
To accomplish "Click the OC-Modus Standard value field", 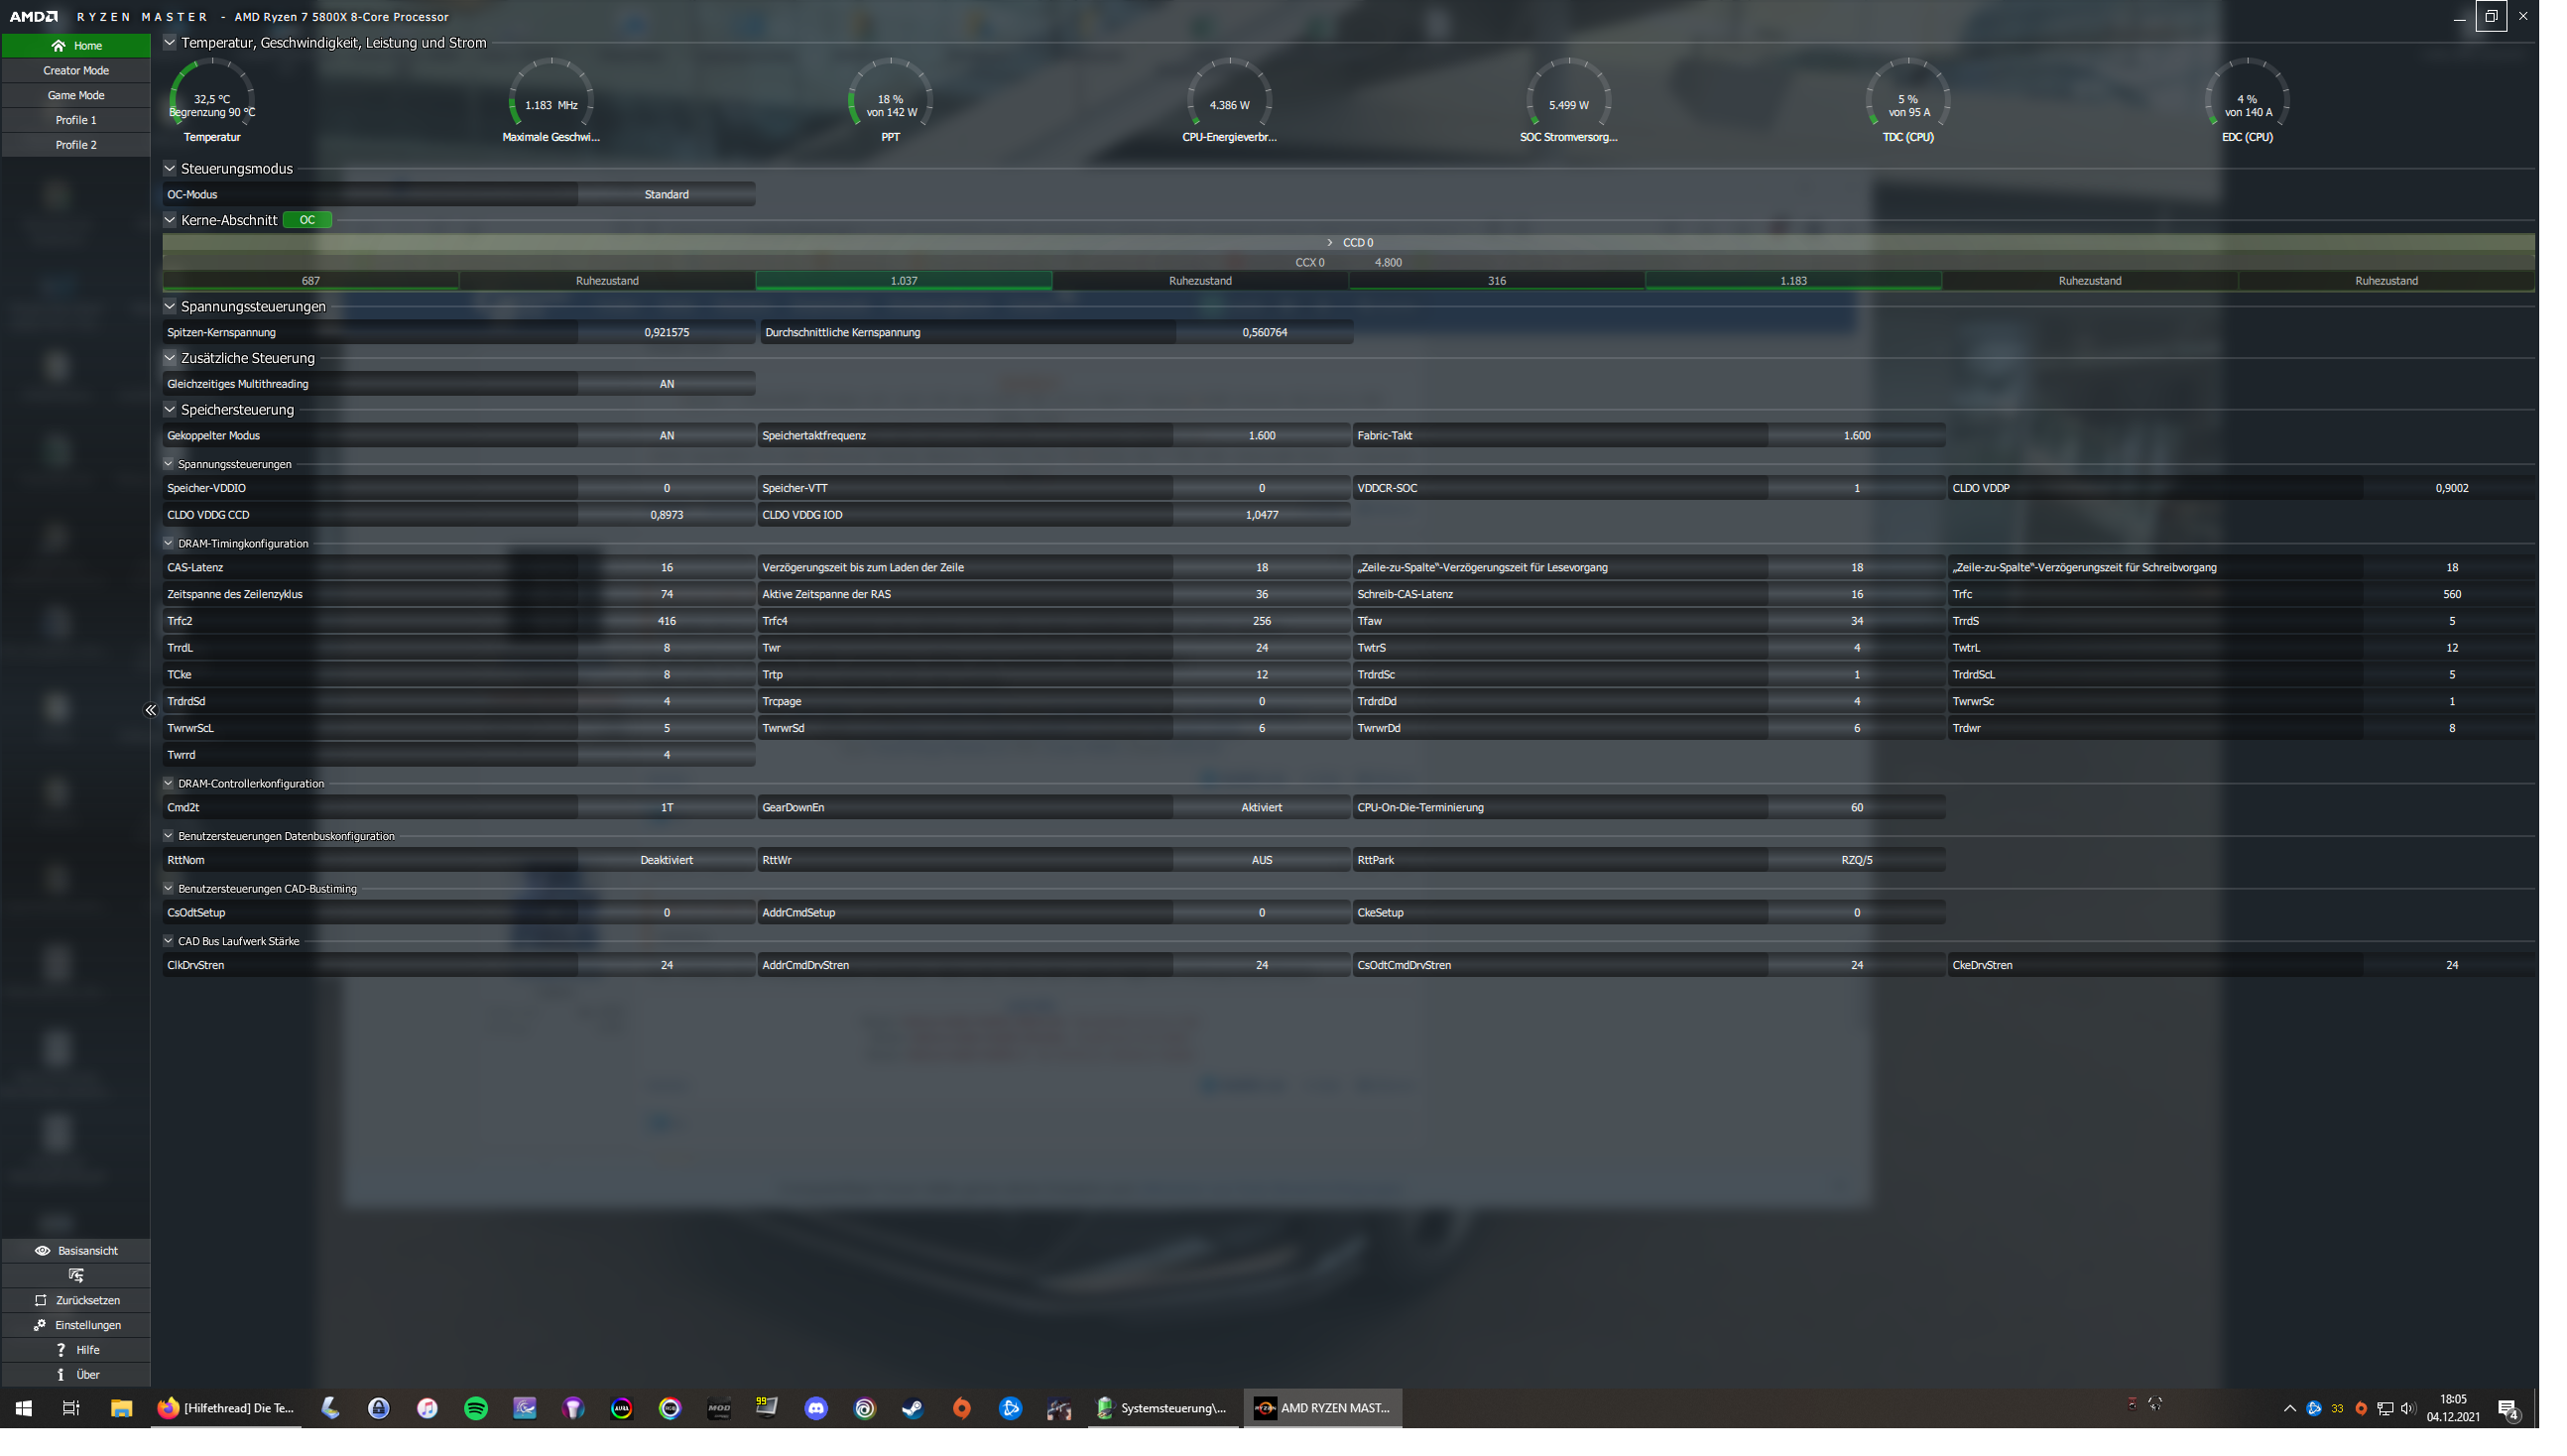I will point(666,195).
